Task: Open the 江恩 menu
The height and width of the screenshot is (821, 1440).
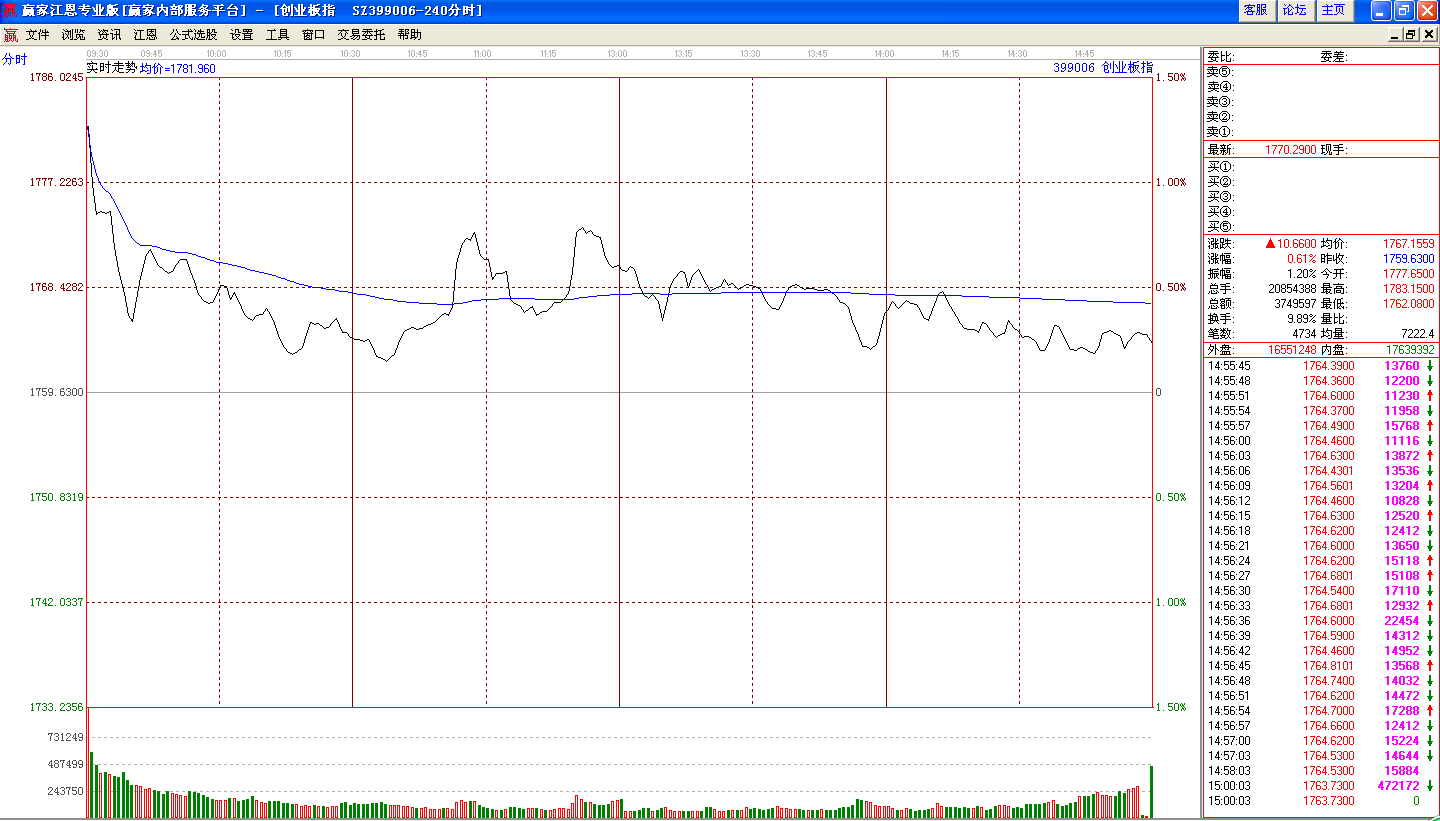Action: click(145, 34)
